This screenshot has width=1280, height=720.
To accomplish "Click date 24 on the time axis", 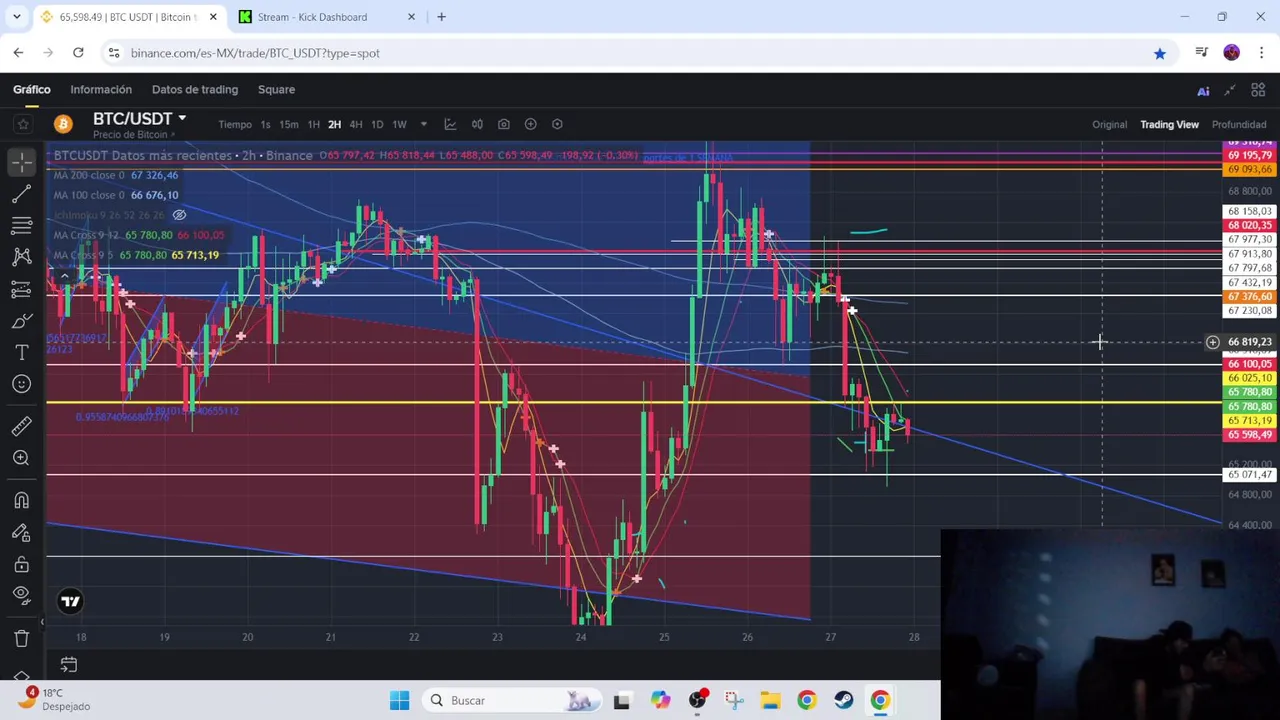I will [x=581, y=637].
